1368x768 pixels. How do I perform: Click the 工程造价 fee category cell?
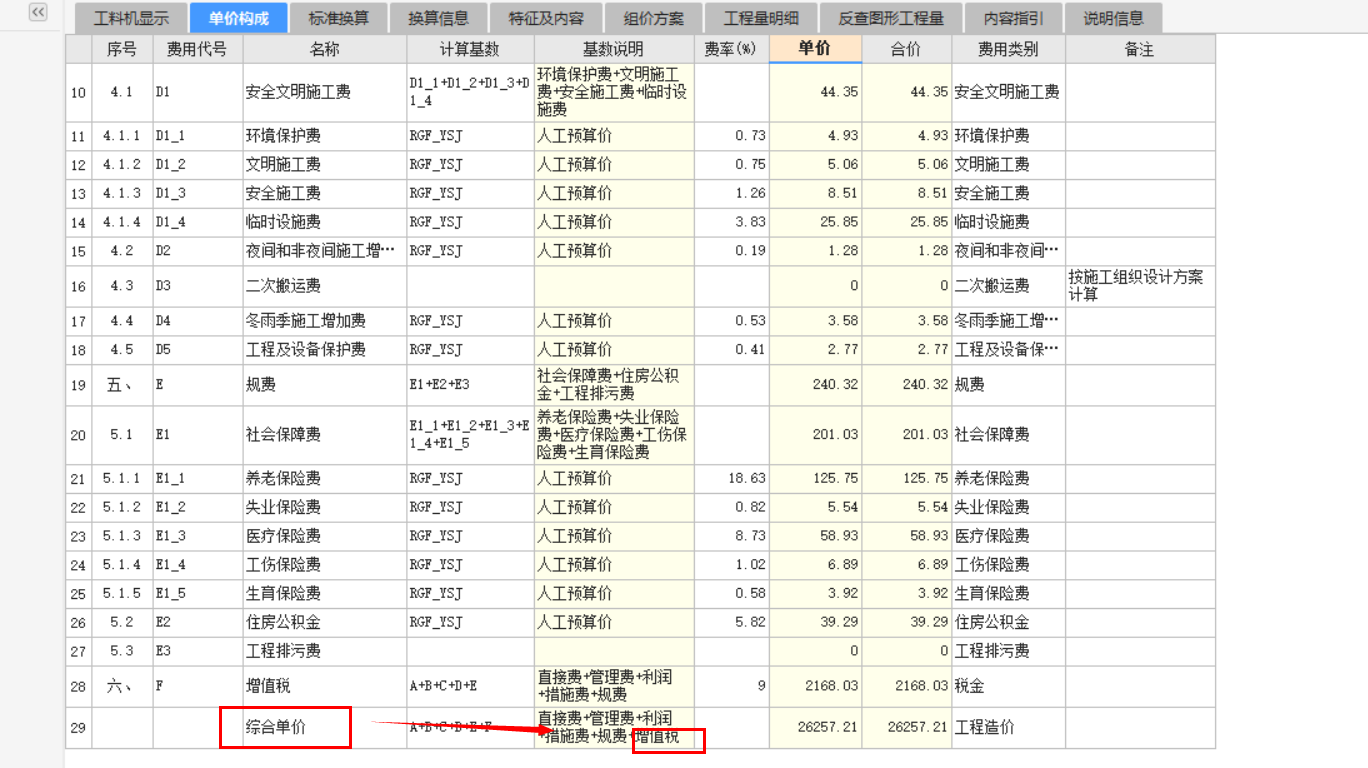click(1008, 728)
